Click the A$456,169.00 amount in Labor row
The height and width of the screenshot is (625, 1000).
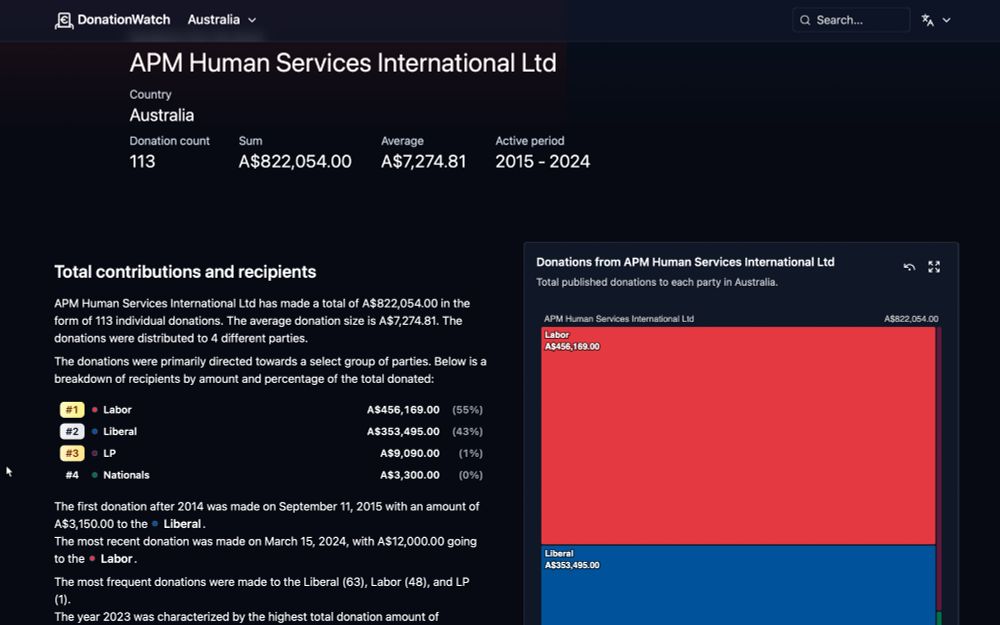point(403,410)
